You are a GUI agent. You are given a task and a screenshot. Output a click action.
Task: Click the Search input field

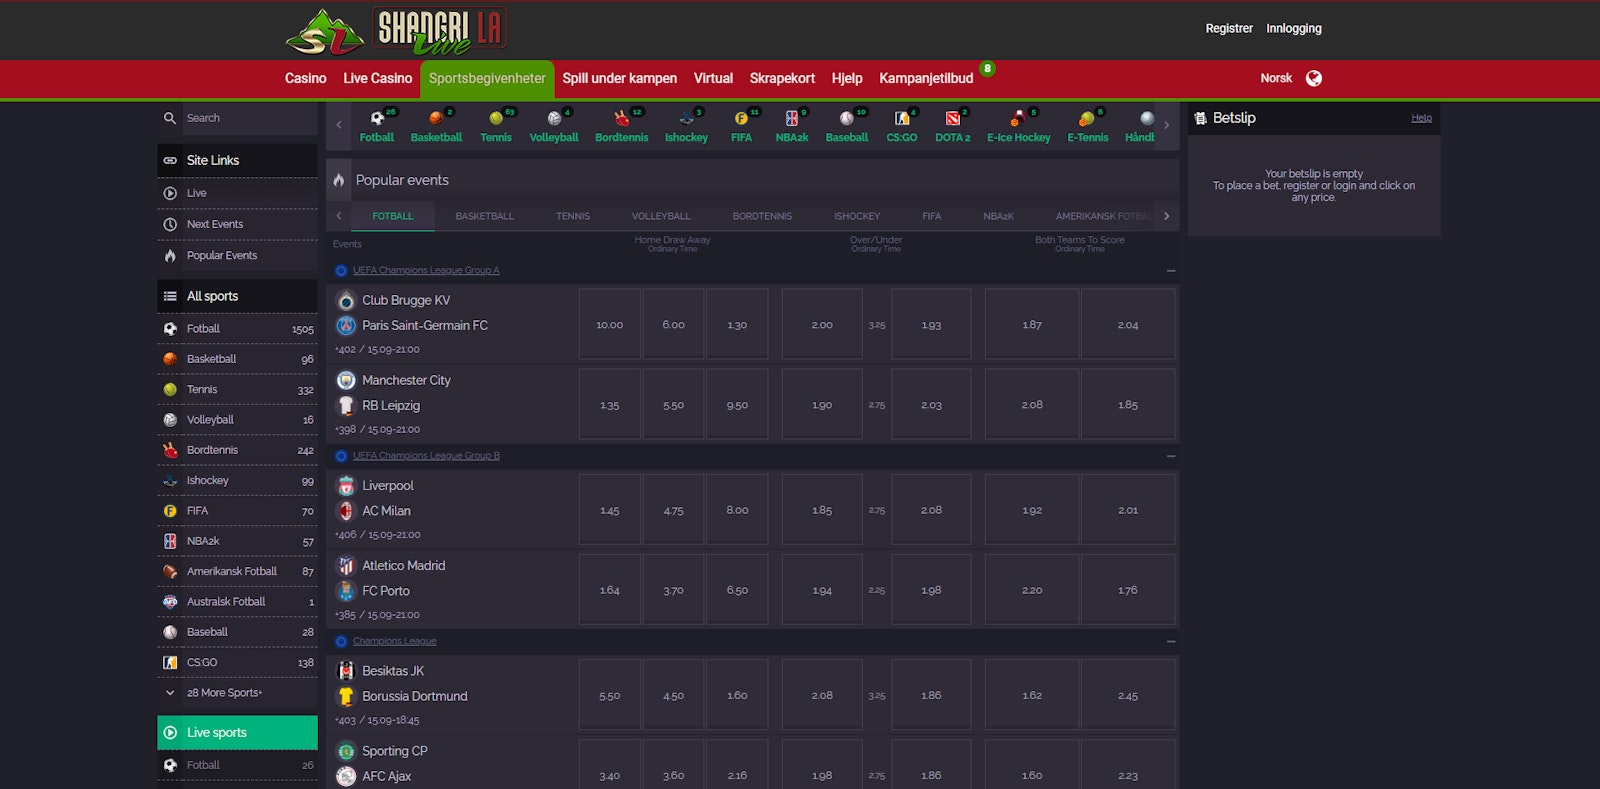[248, 118]
